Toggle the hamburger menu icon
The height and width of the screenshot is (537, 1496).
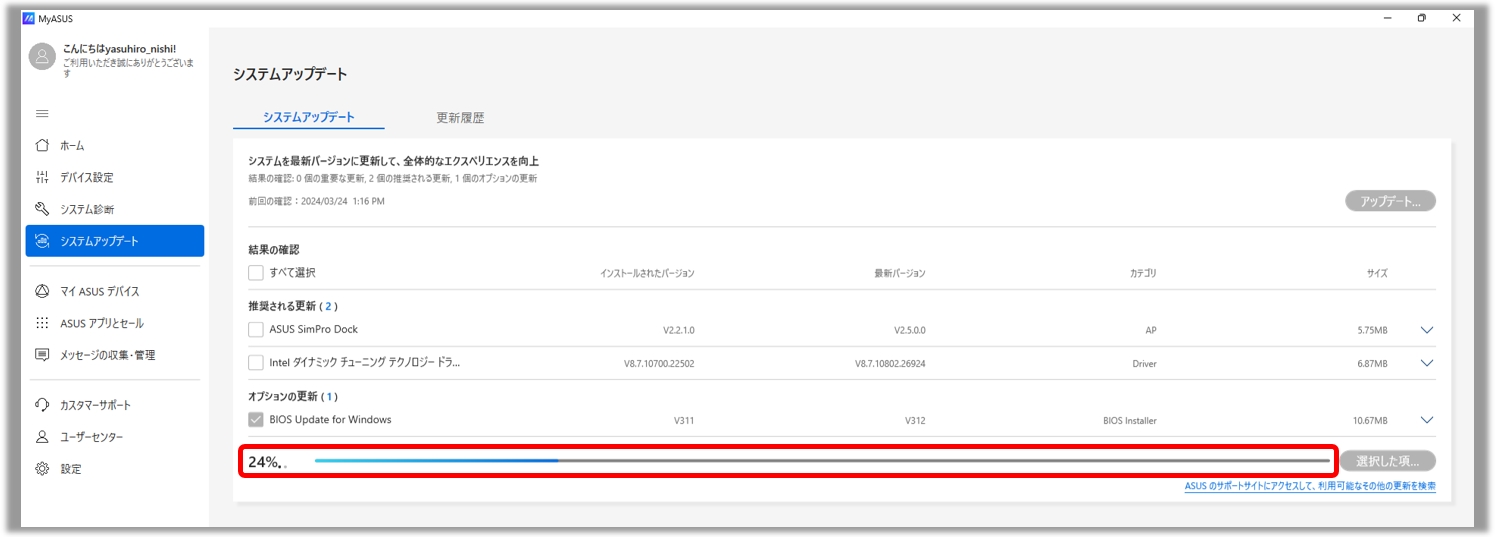(x=42, y=113)
